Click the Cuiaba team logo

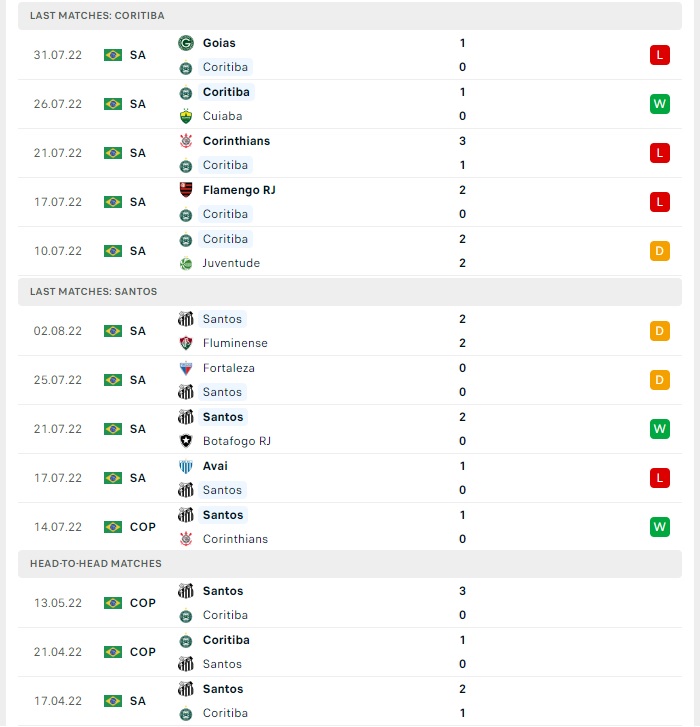coord(186,116)
